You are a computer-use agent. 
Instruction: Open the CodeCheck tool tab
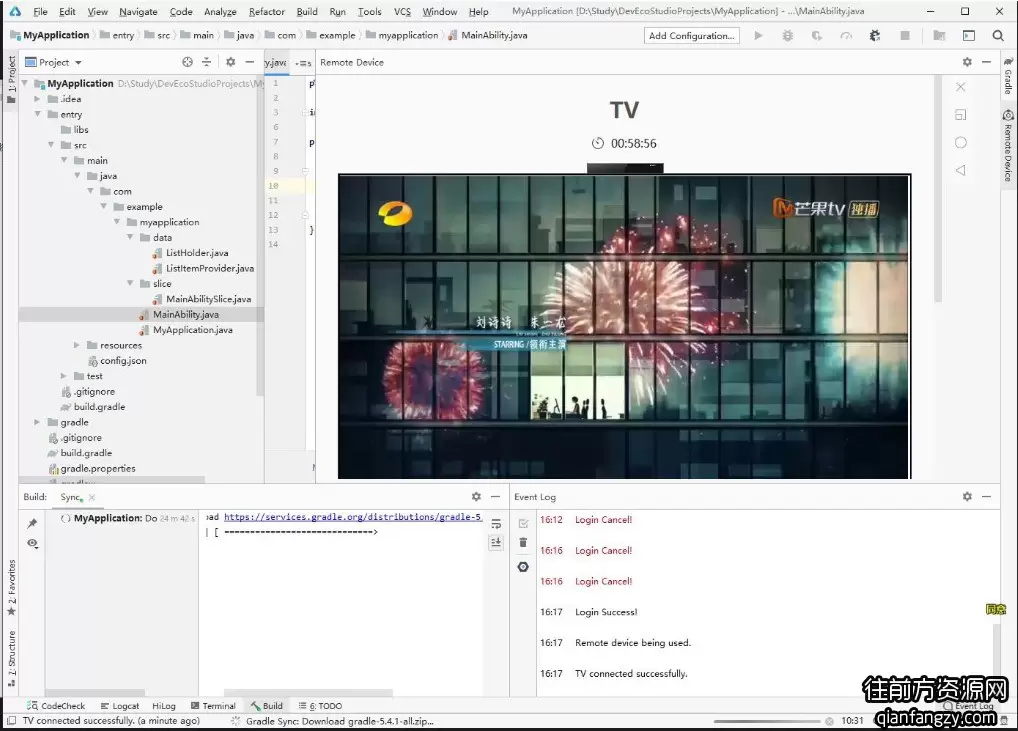[56, 706]
